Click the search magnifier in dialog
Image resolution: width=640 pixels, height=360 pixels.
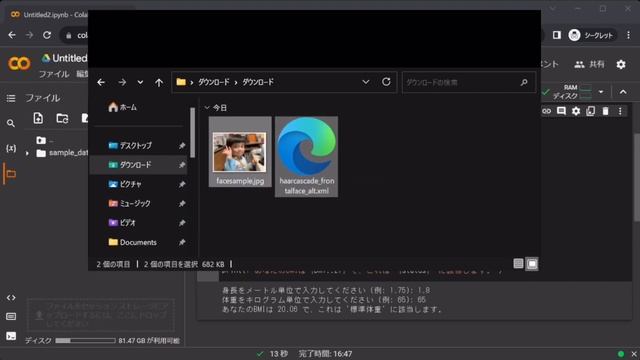click(524, 82)
